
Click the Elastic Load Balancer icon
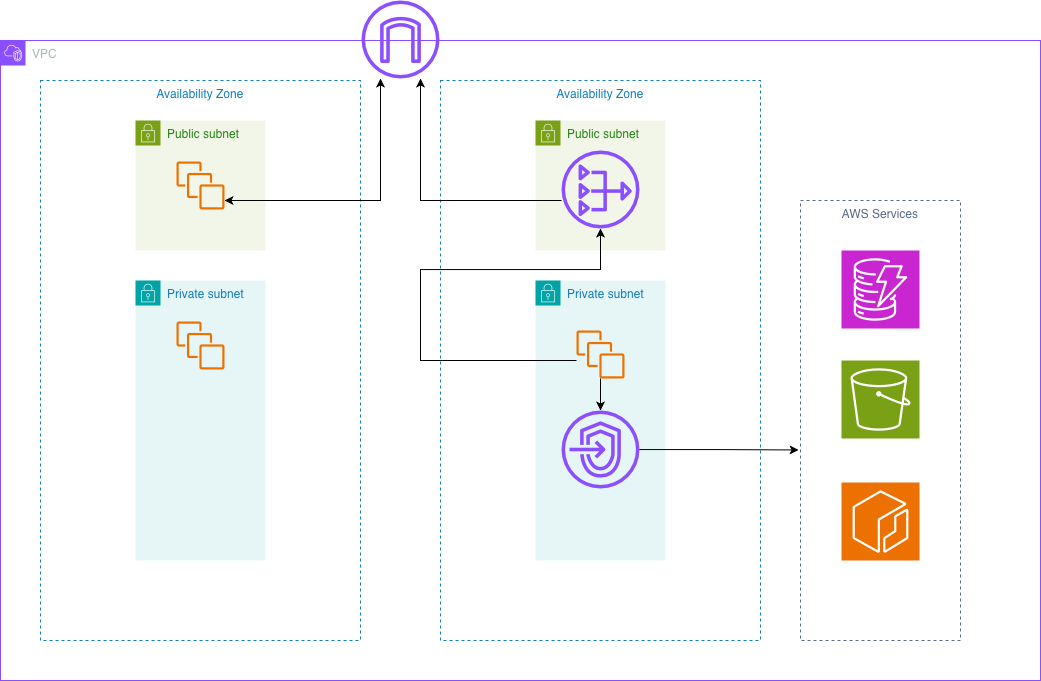pos(600,189)
